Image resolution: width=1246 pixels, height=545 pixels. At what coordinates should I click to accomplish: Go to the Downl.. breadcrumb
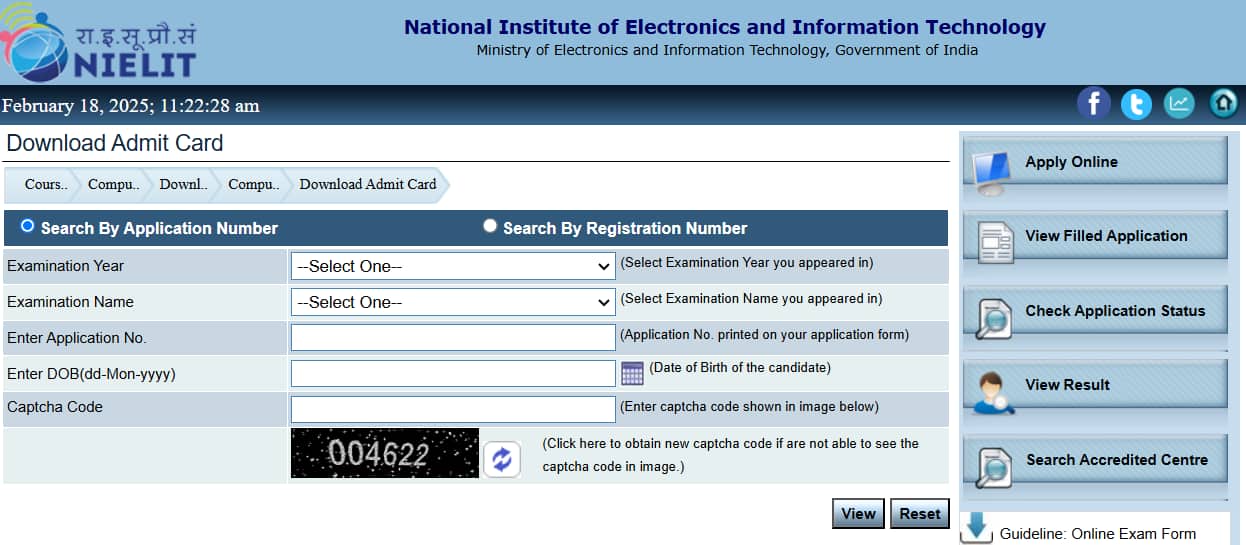tap(184, 184)
